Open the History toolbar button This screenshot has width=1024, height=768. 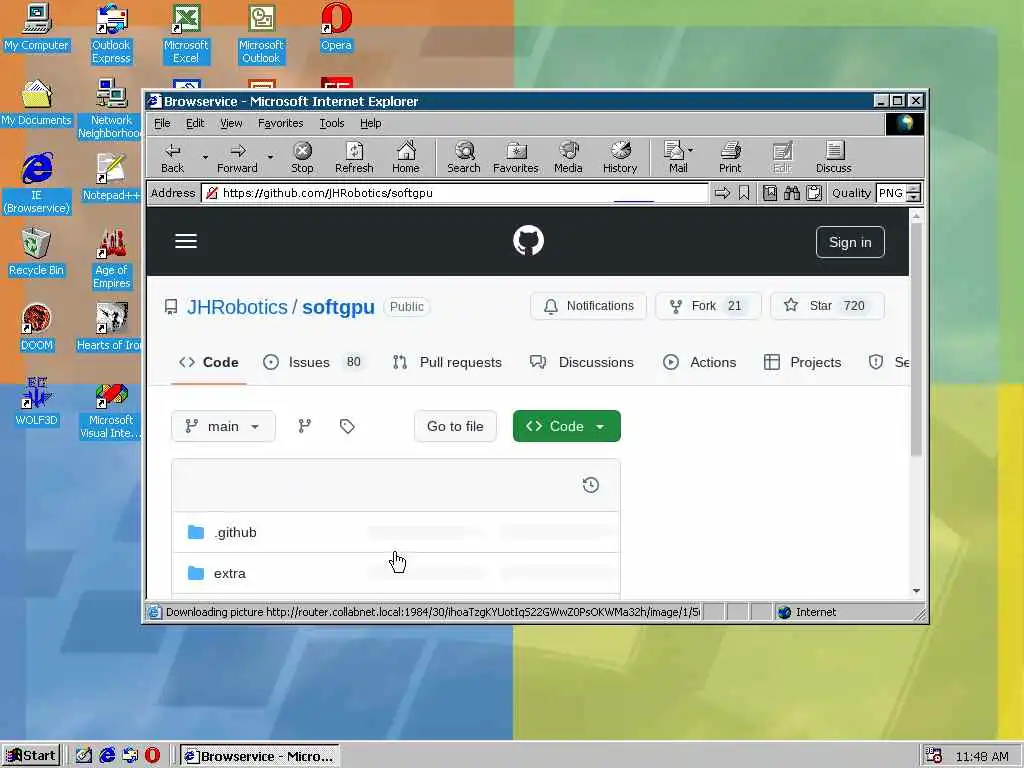[x=620, y=158]
